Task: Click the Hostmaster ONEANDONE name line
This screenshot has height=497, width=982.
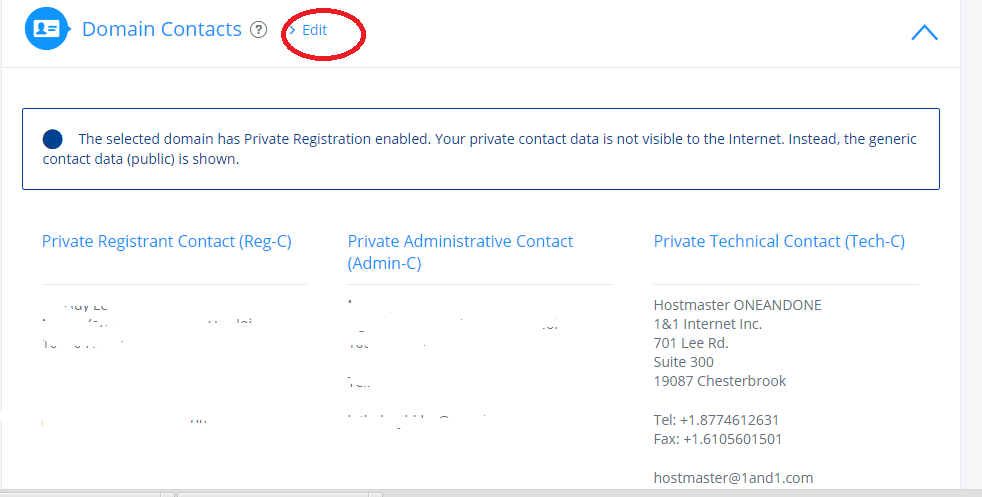Action: [x=737, y=305]
